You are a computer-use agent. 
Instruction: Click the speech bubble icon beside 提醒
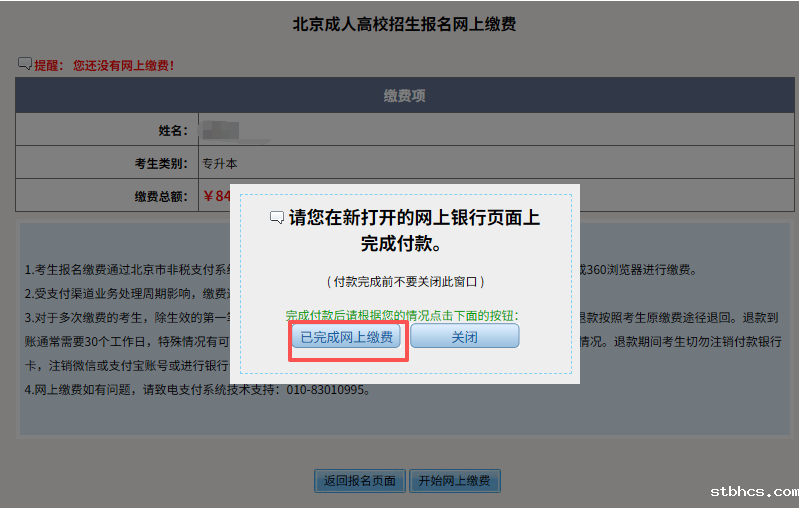[x=25, y=64]
